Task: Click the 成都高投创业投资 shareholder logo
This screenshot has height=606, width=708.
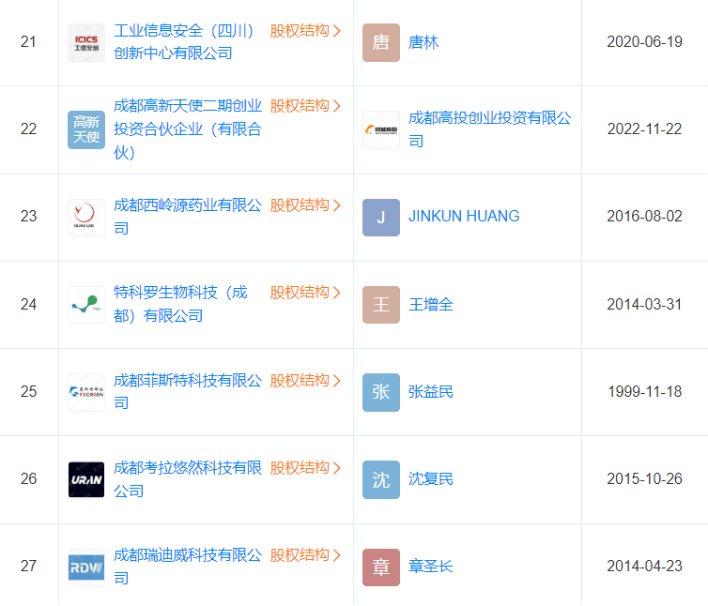Action: (x=381, y=130)
